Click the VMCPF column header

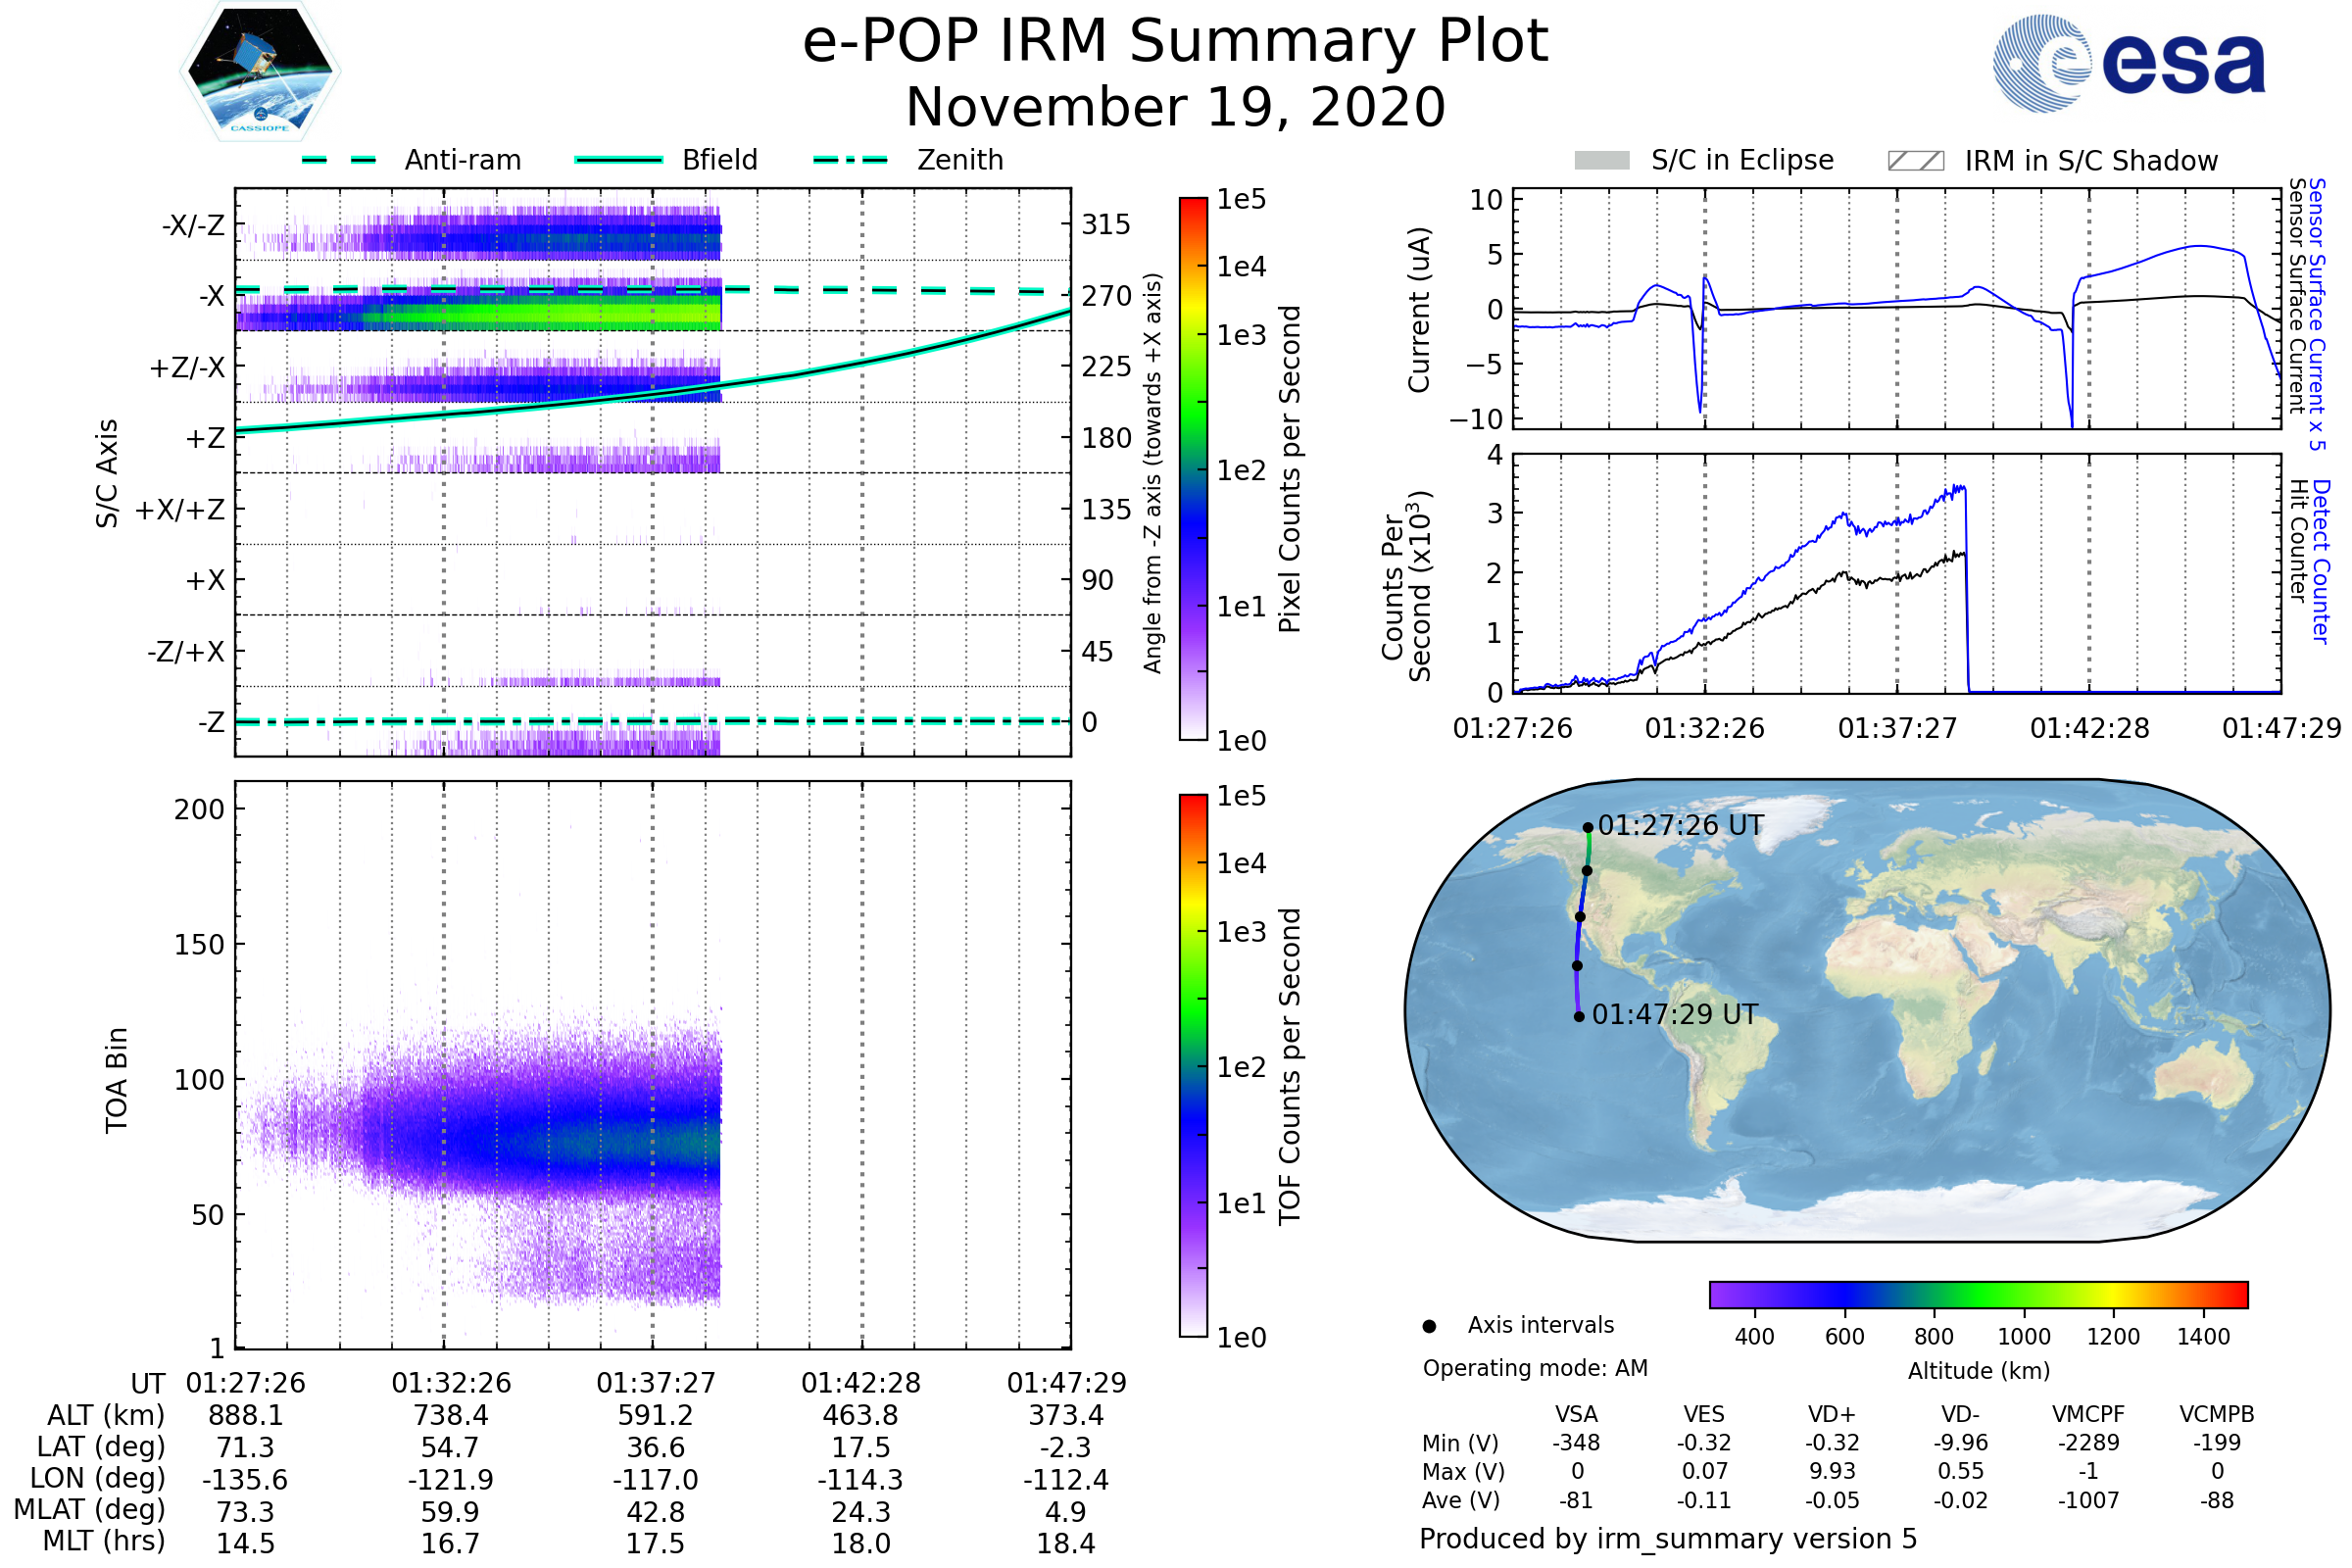coord(2088,1415)
